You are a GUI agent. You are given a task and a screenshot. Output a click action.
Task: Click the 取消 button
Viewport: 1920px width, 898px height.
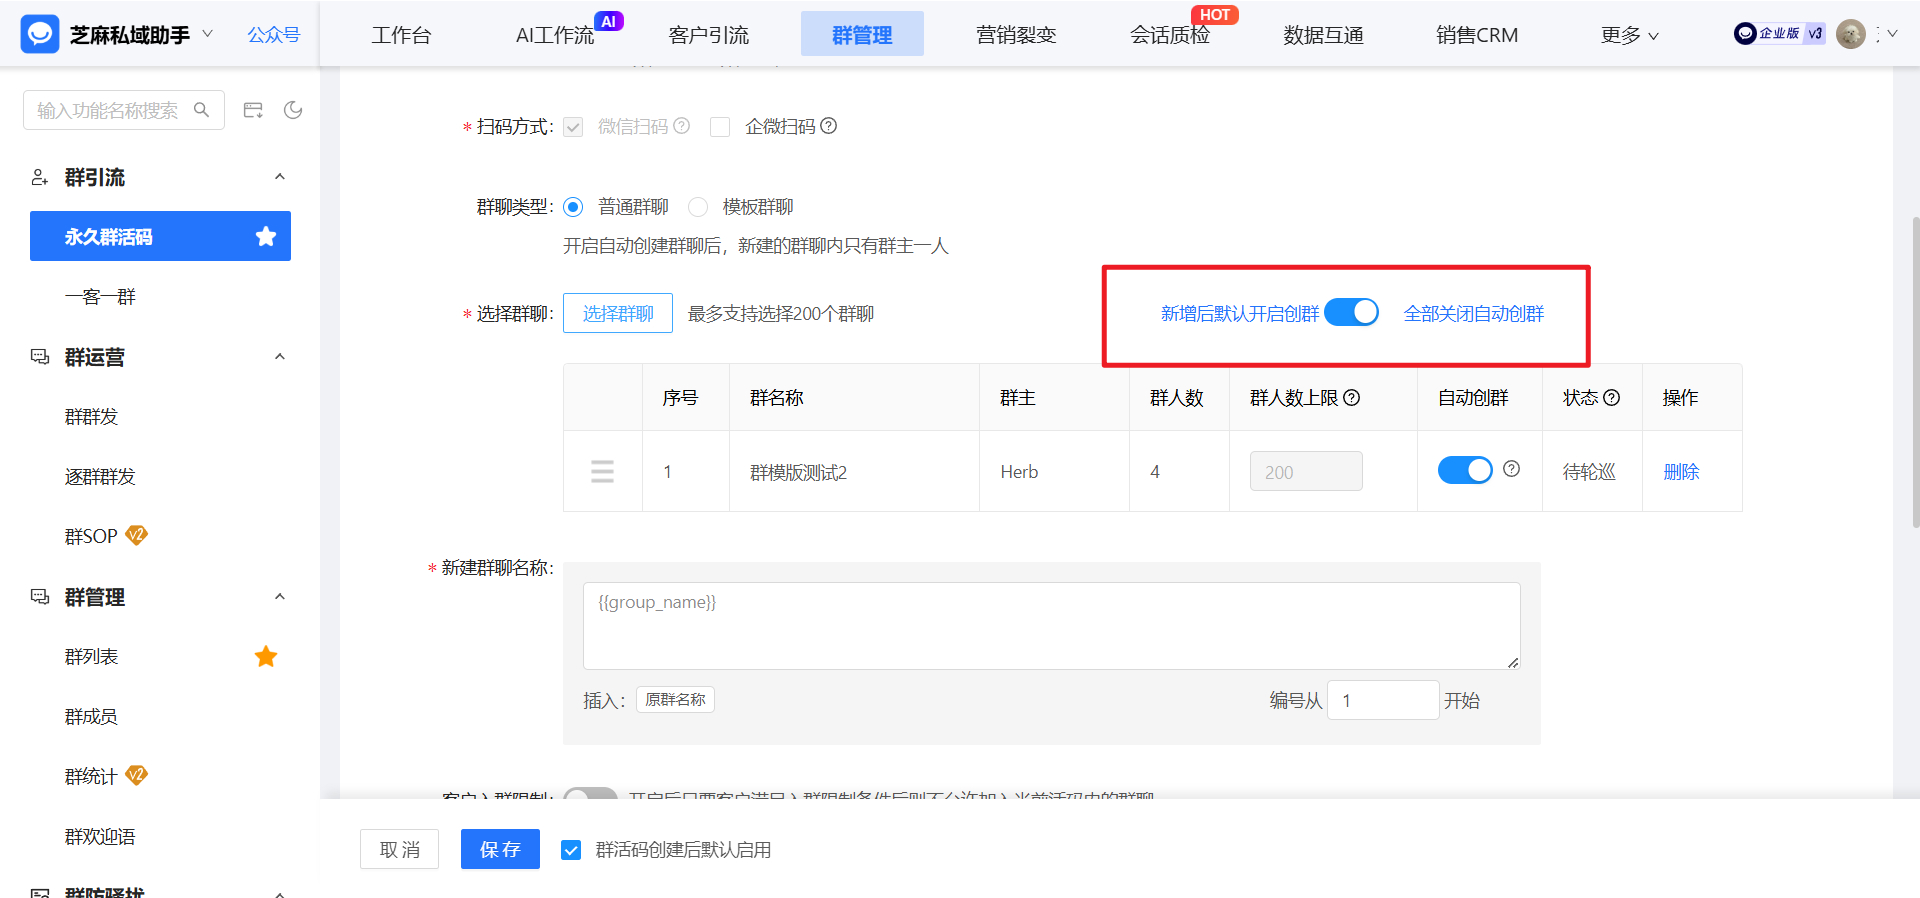[x=400, y=849]
